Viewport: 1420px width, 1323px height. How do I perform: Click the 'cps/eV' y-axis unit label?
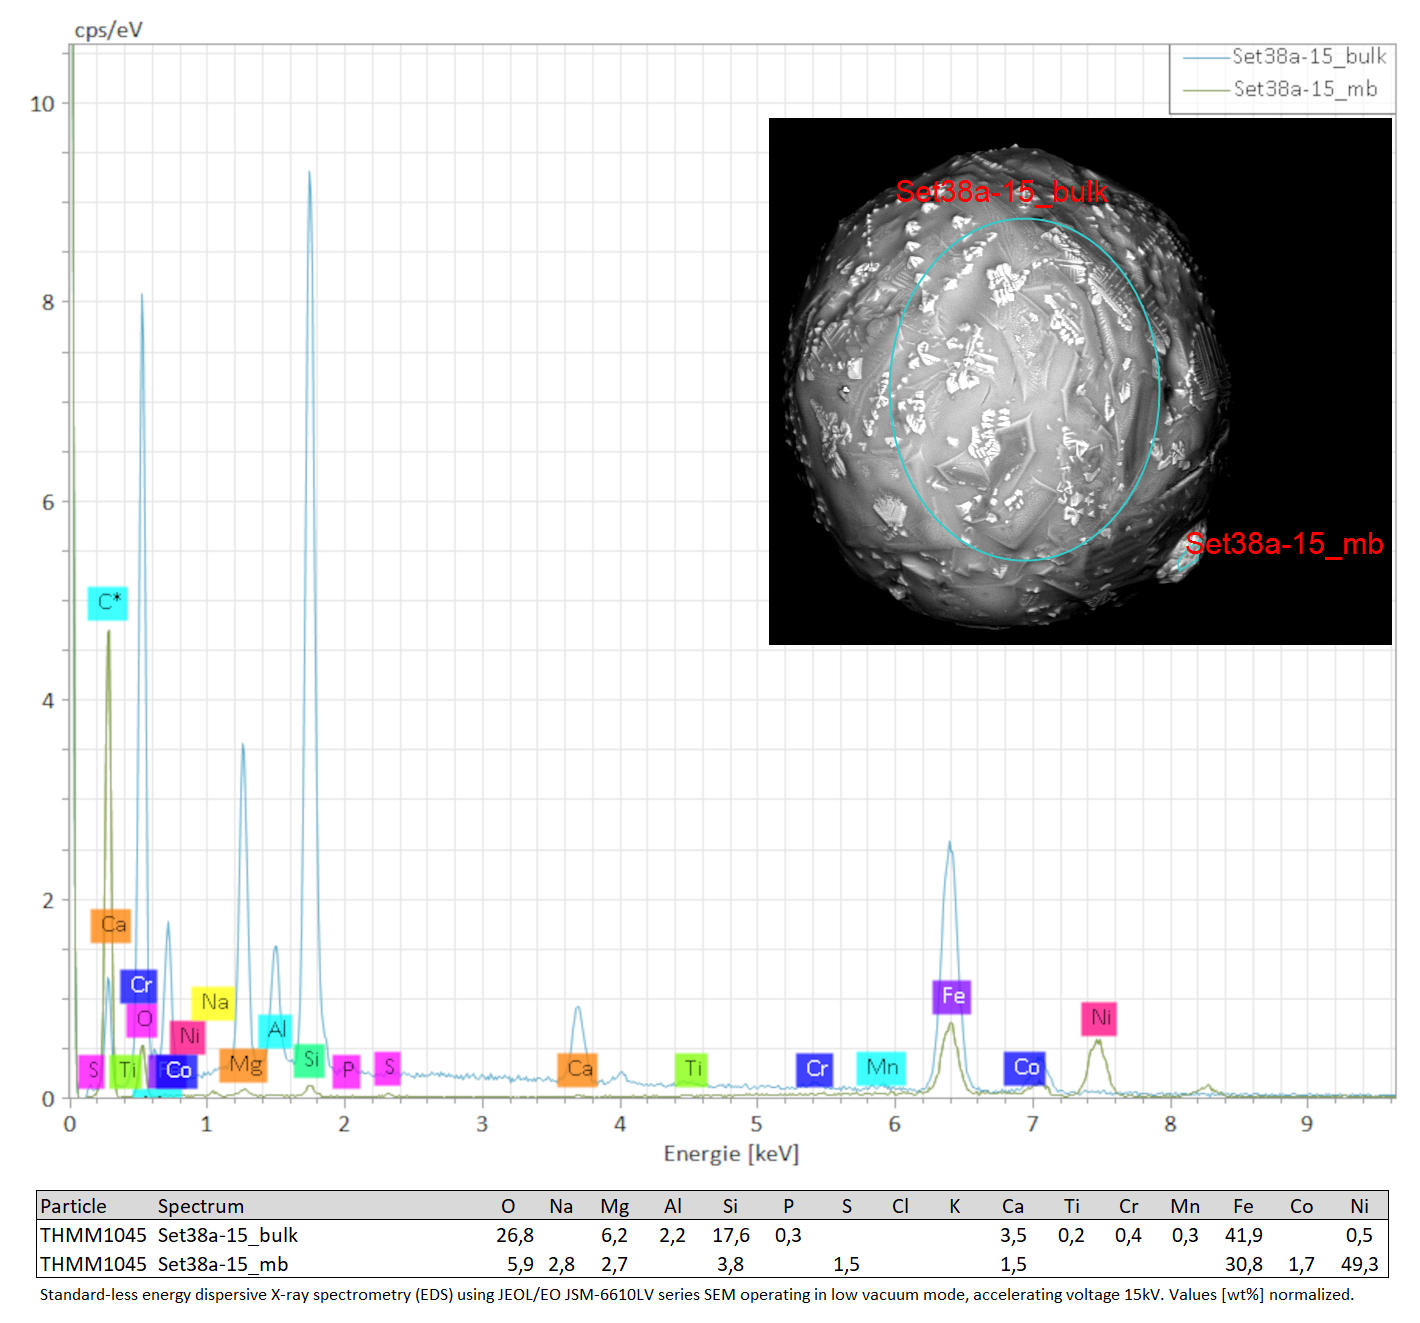point(109,30)
